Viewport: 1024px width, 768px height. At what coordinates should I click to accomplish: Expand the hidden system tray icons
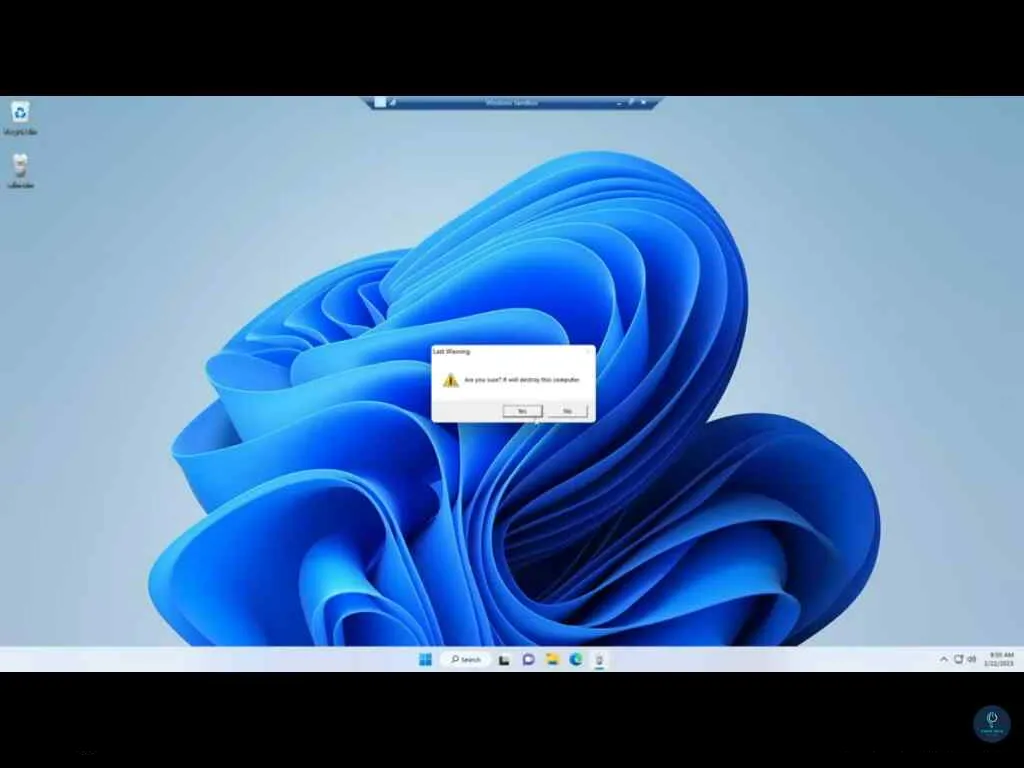click(x=944, y=660)
